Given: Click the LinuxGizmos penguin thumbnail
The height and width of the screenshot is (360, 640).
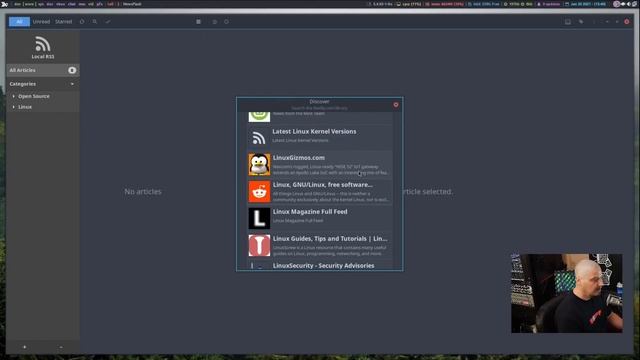Looking at the screenshot, I should [x=259, y=164].
